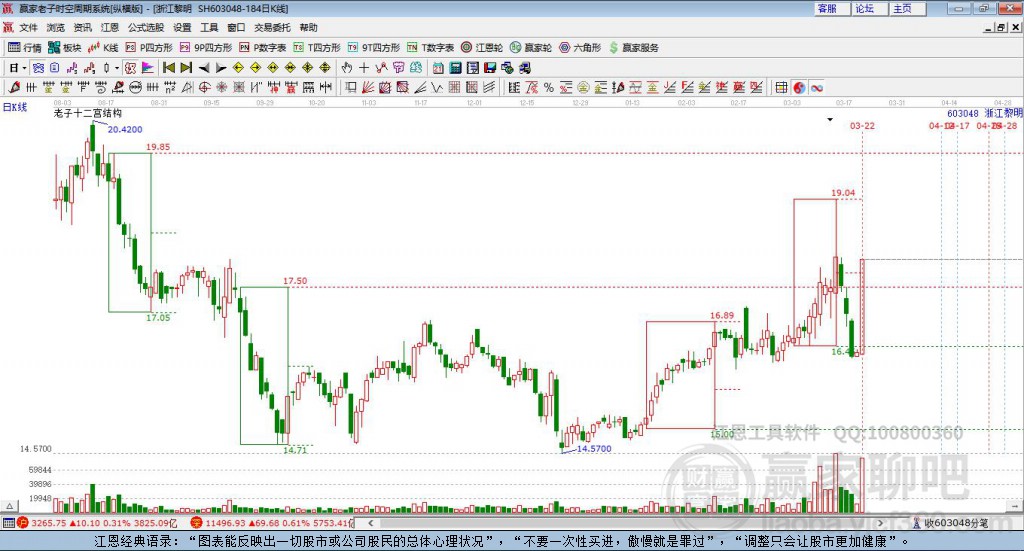Toggle the highlighted 权 adjustment icon
Image resolution: width=1024 pixels, height=551 pixels.
point(131,68)
